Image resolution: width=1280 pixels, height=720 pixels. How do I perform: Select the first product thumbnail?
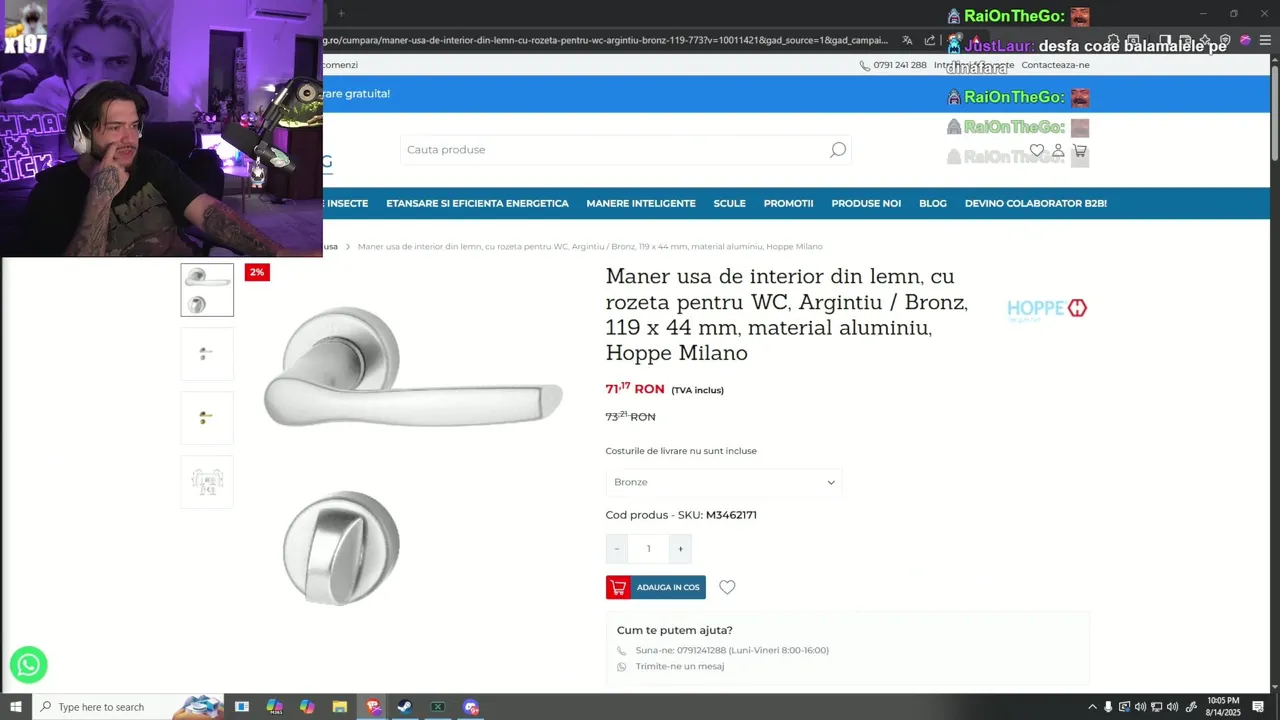[x=207, y=290]
